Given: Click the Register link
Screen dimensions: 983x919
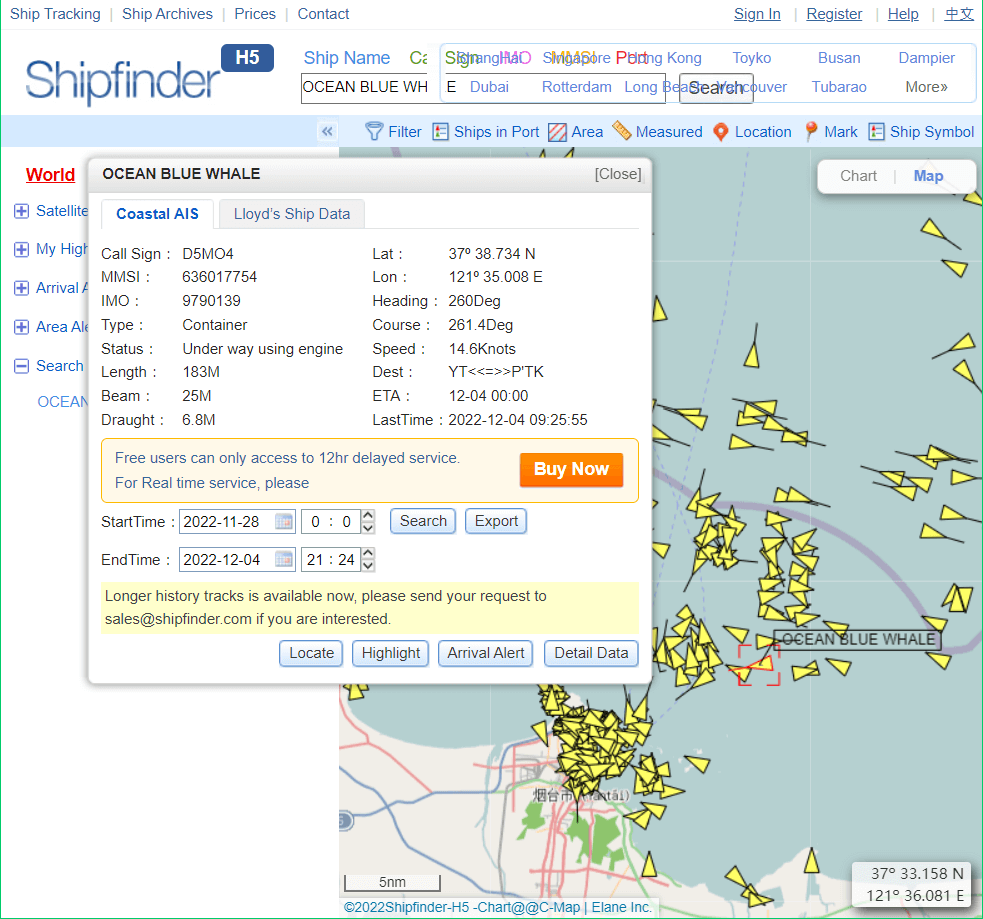Looking at the screenshot, I should (x=834, y=14).
